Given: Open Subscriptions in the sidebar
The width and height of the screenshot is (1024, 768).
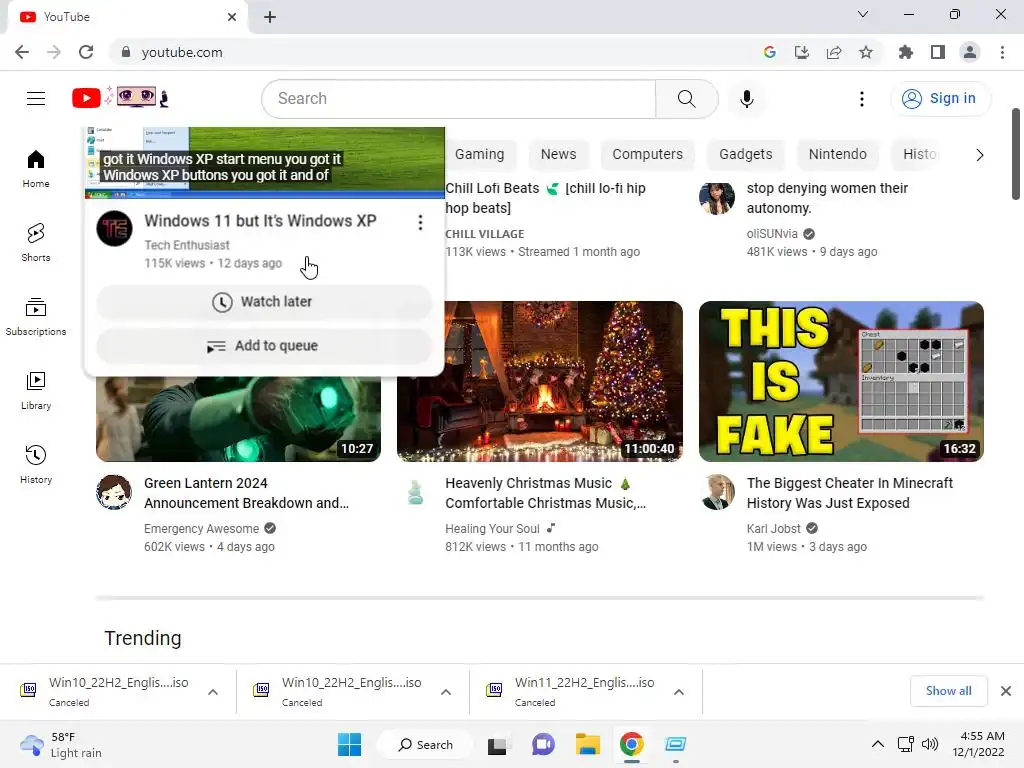Looking at the screenshot, I should pyautogui.click(x=36, y=317).
